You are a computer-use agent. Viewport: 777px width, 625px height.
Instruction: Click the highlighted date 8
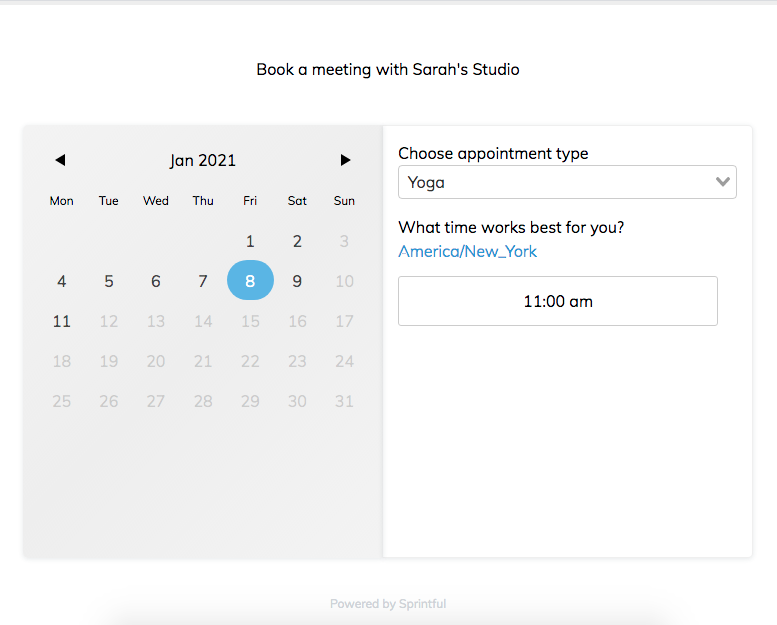click(250, 281)
